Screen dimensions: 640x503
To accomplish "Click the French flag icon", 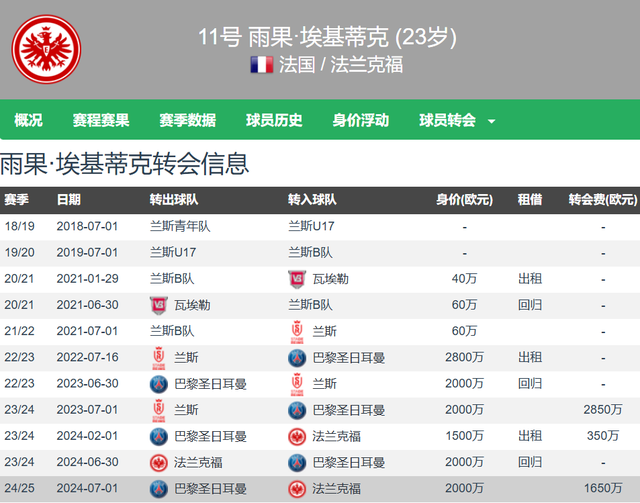I will (262, 65).
